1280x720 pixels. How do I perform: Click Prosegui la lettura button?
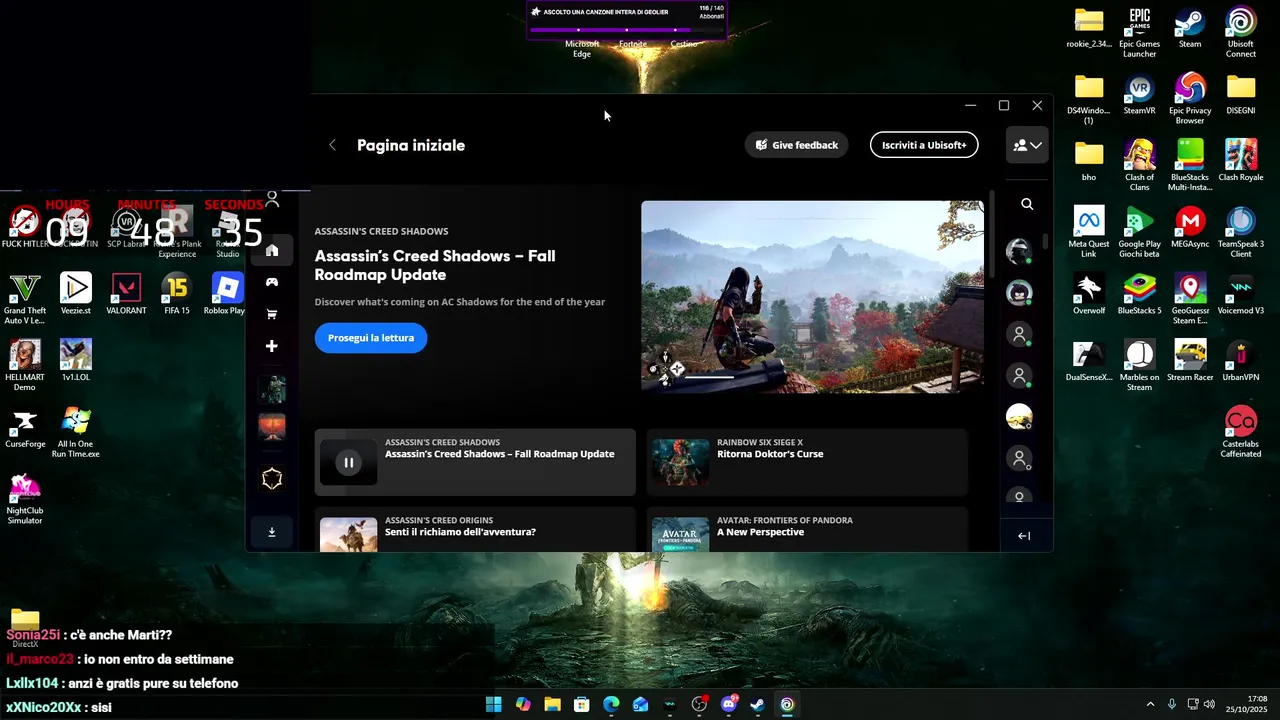(371, 338)
